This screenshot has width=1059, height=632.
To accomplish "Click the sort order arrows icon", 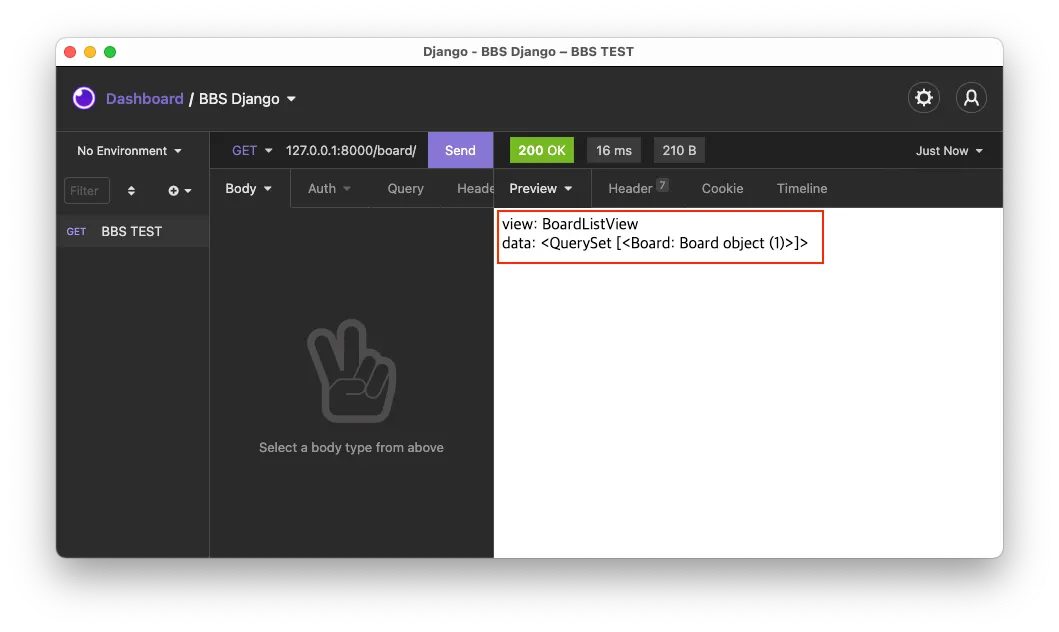I will point(131,191).
